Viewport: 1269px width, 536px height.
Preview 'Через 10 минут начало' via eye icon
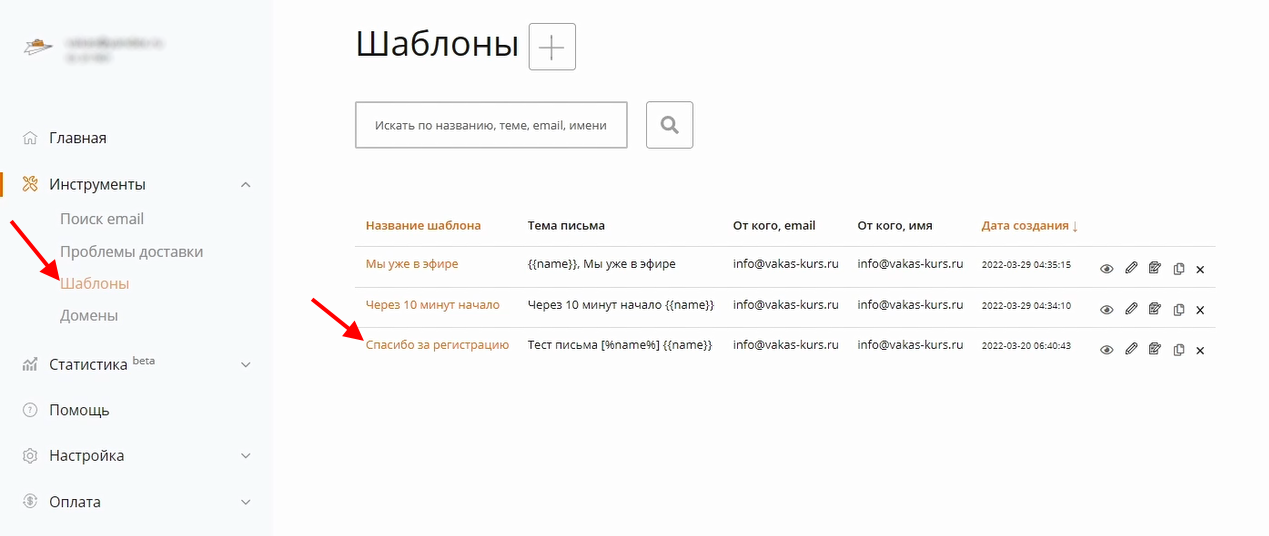pos(1107,310)
